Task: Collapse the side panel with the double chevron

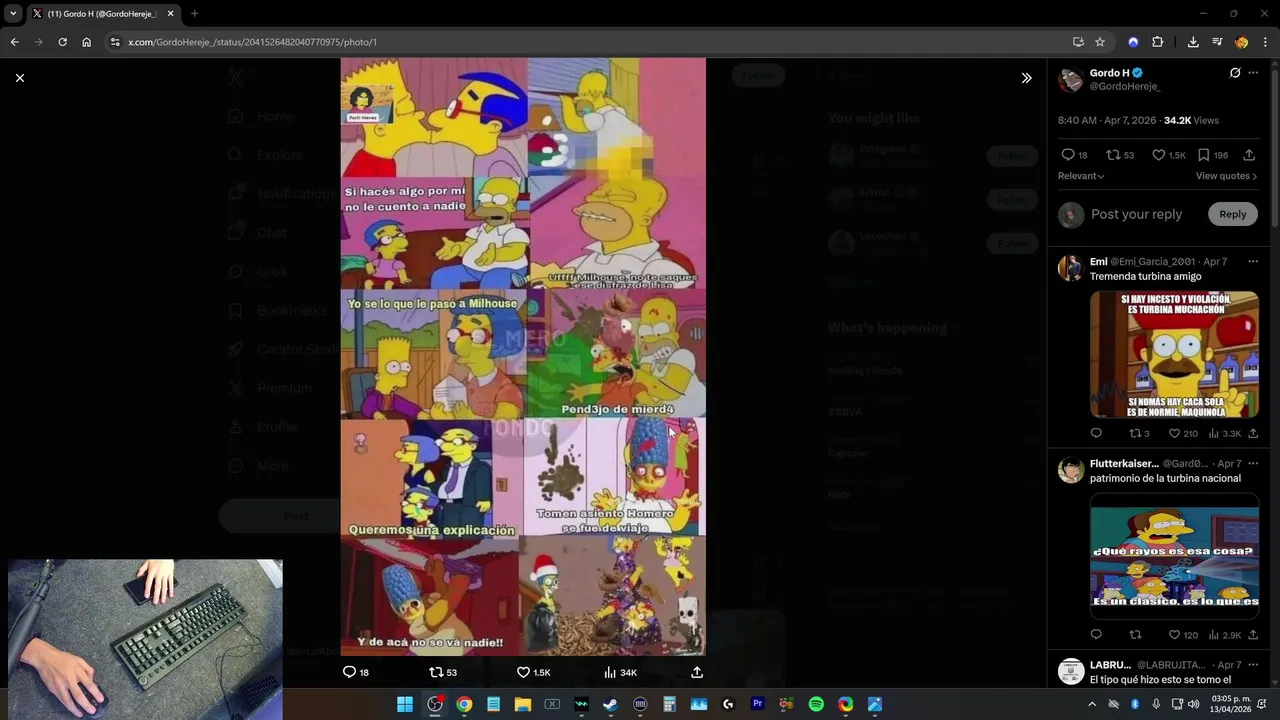Action: coord(1026,78)
